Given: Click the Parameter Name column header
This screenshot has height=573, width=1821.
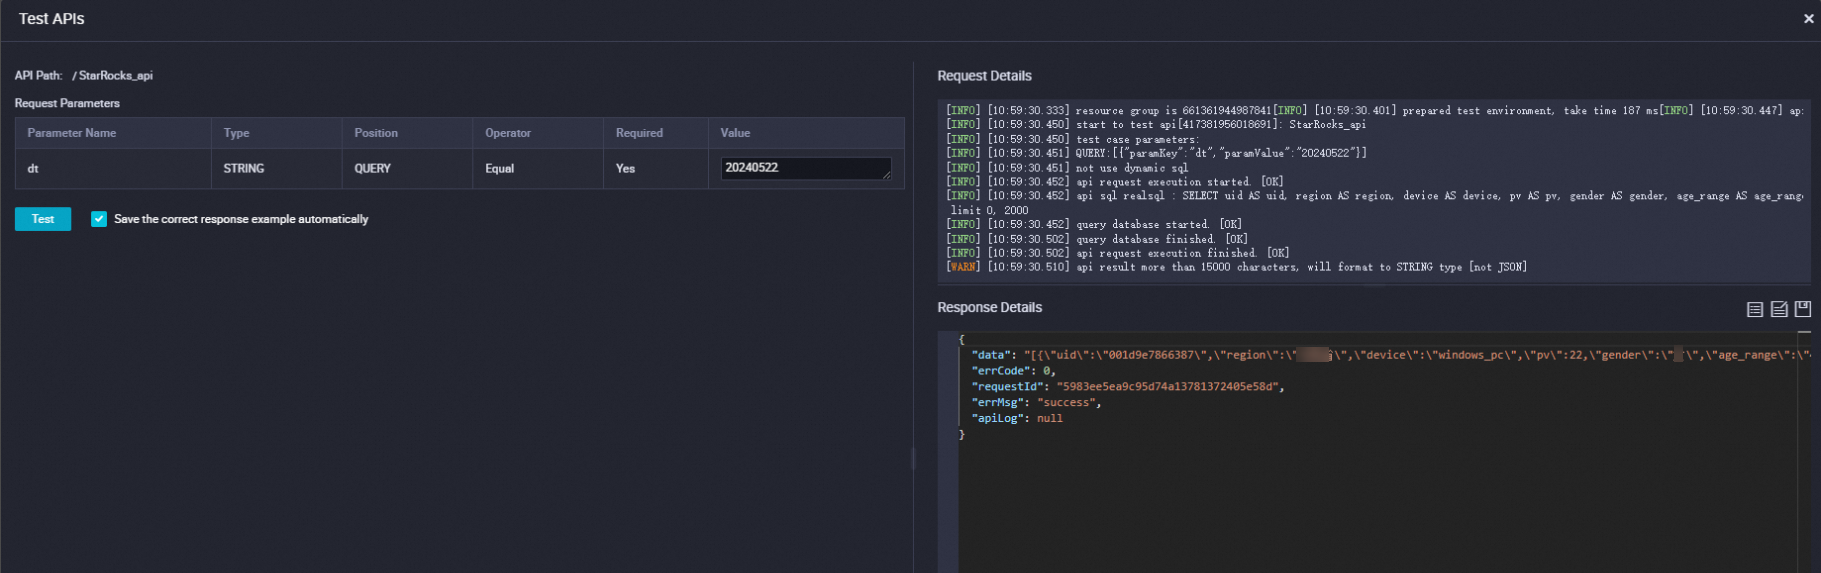Looking at the screenshot, I should click(x=72, y=133).
